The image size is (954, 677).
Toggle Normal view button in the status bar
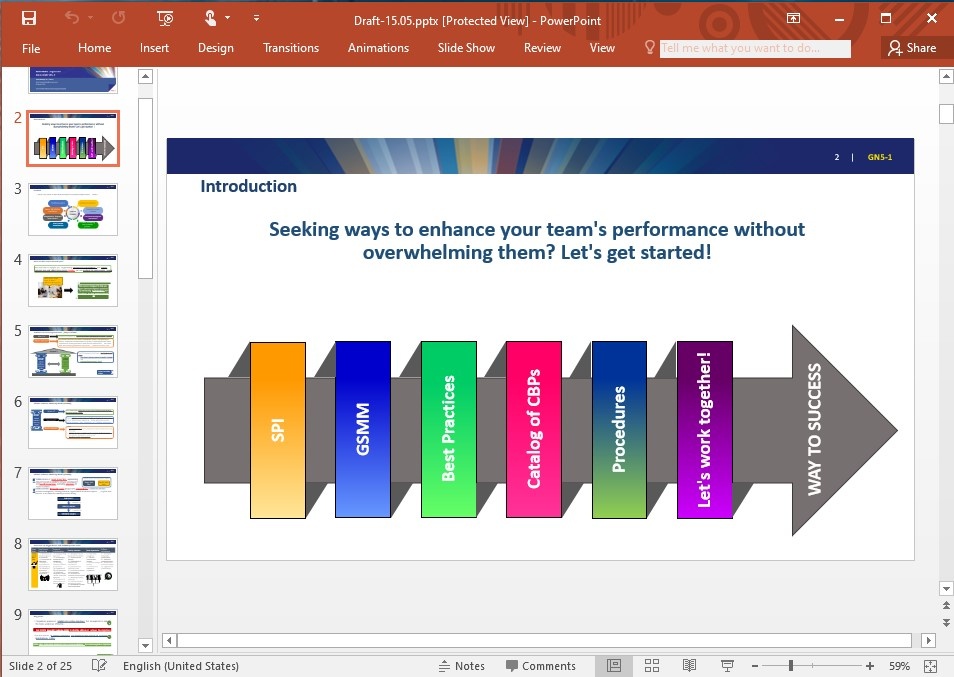(x=614, y=666)
